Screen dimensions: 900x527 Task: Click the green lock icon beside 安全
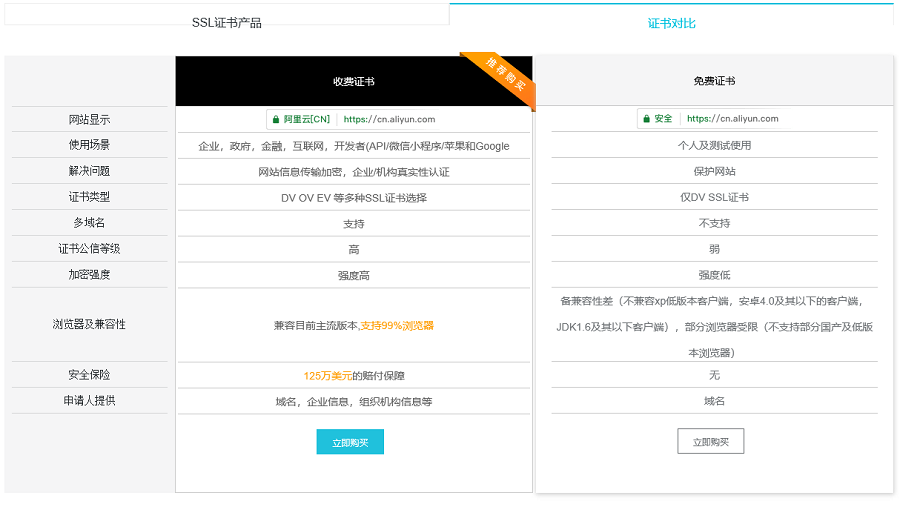pos(646,119)
